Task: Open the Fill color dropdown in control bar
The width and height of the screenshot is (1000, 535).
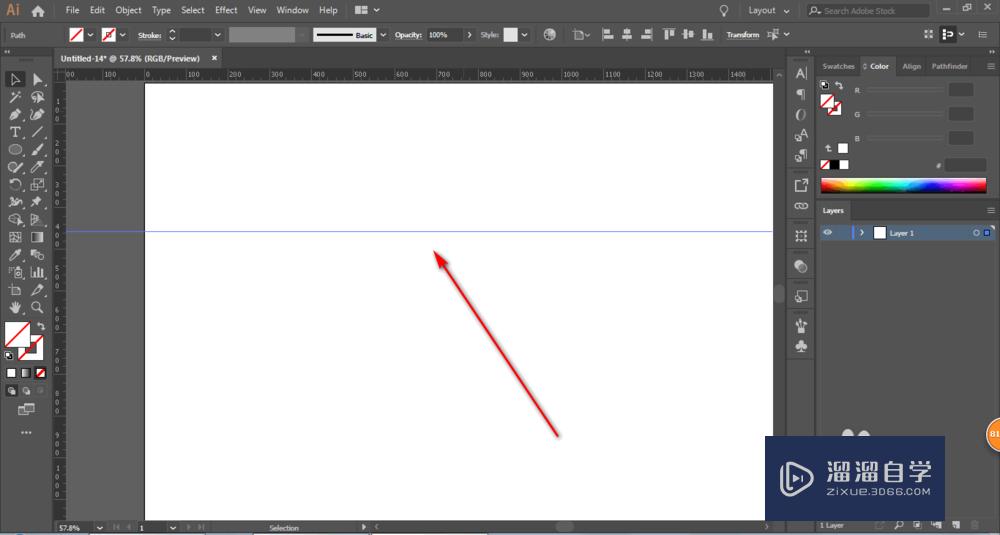Action: (x=90, y=35)
